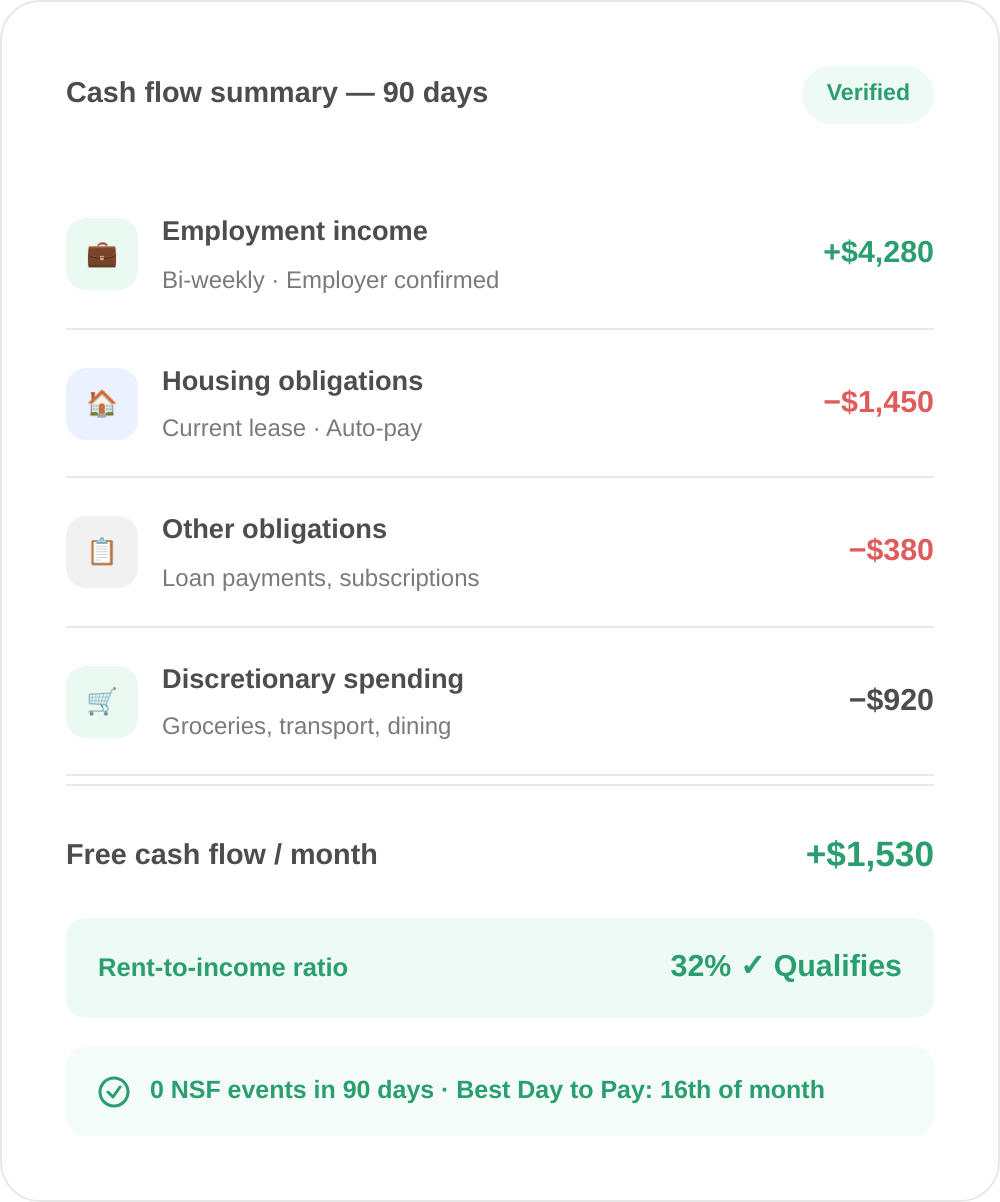Click the Verified status badge
This screenshot has width=1000, height=1202.
tap(868, 94)
